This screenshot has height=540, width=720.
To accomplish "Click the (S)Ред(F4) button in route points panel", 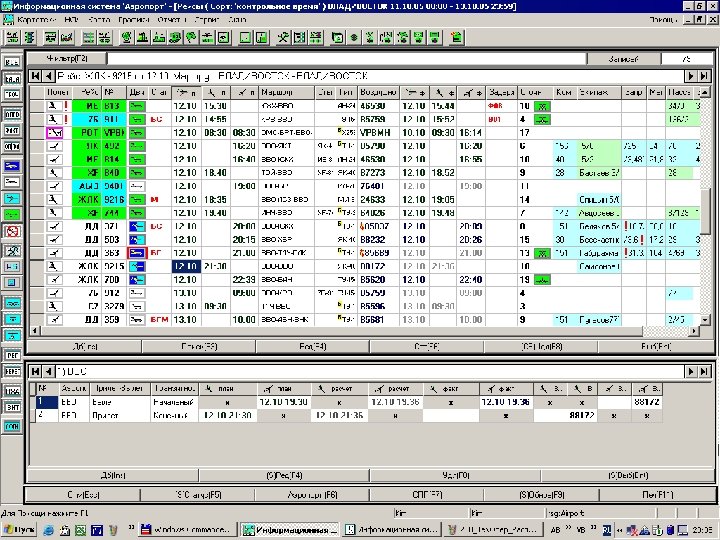I will (x=284, y=476).
